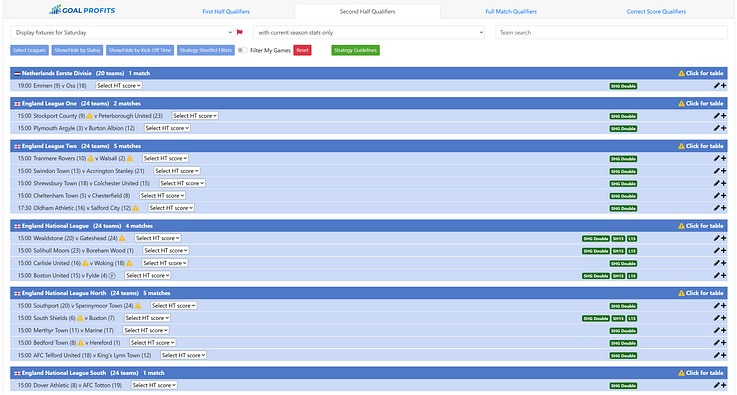Click the plus icon for Emmen v Oss row
This screenshot has width=737, height=395.
point(723,86)
